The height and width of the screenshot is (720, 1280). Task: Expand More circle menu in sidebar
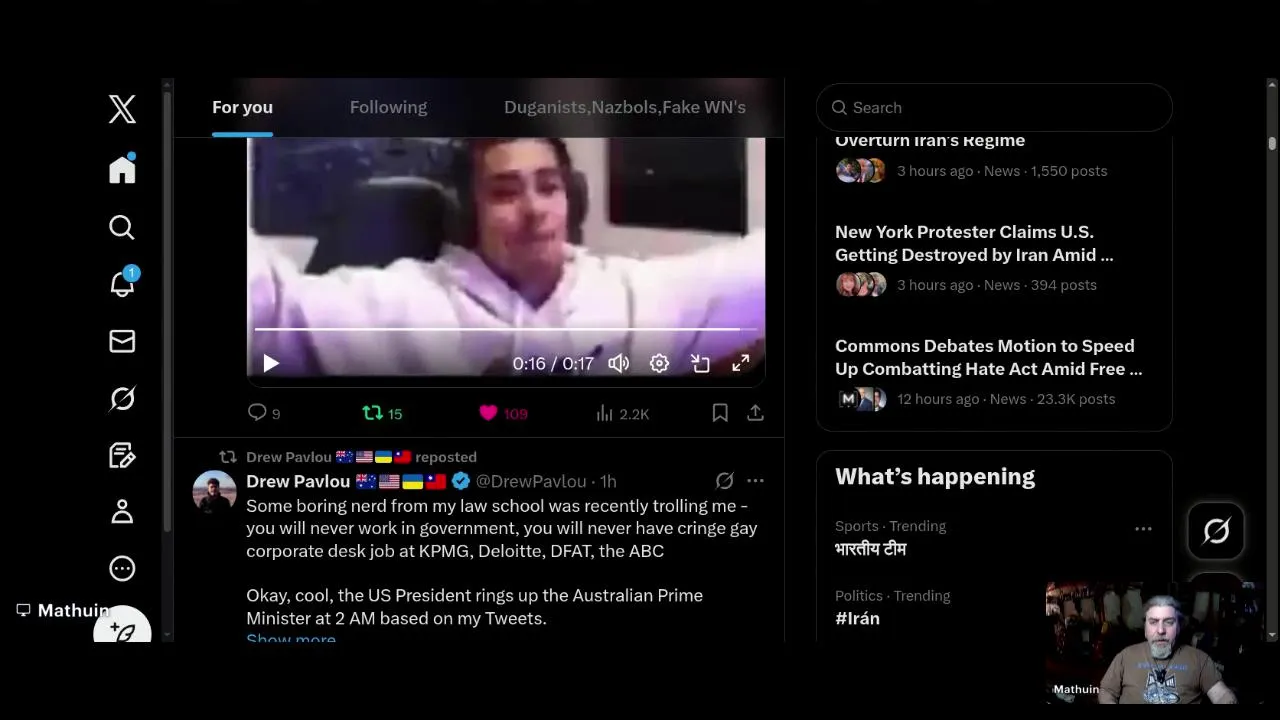122,569
